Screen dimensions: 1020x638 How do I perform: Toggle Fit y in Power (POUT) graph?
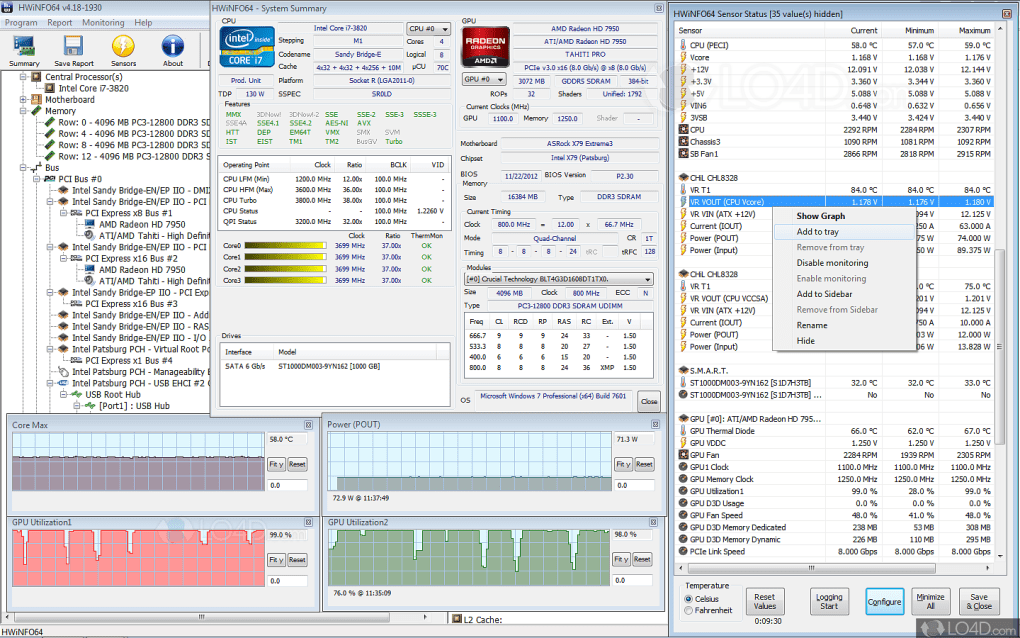pyautogui.click(x=623, y=464)
